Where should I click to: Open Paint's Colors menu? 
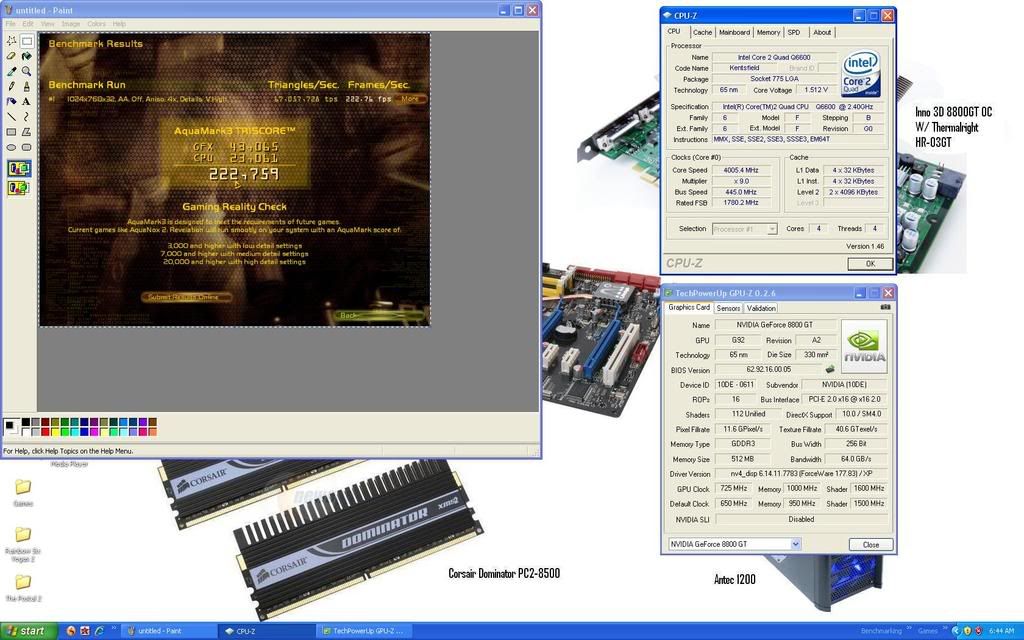[96, 24]
